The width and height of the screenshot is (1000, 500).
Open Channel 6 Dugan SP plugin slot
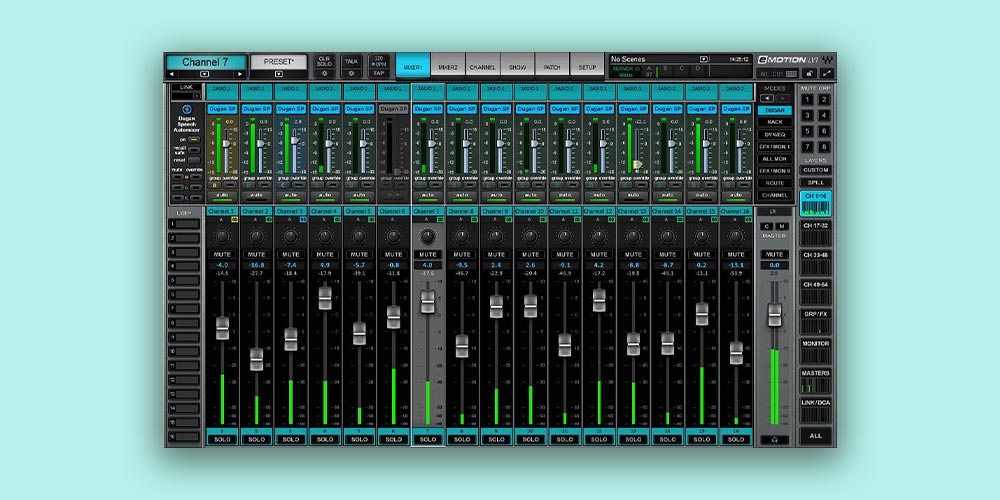pyautogui.click(x=393, y=109)
